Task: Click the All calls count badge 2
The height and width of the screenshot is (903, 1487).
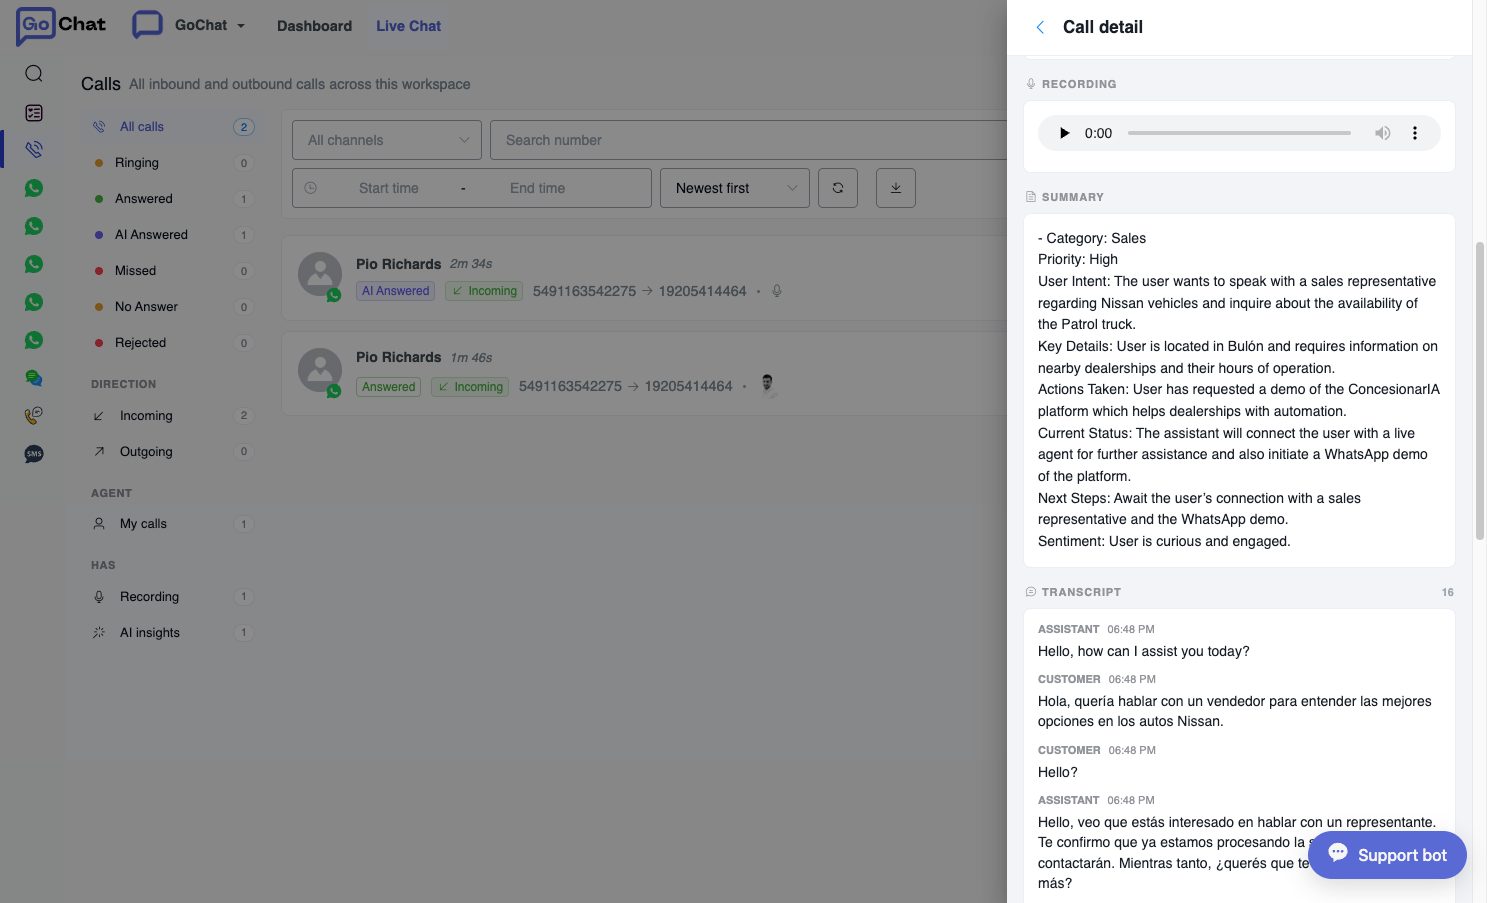Action: (x=243, y=127)
